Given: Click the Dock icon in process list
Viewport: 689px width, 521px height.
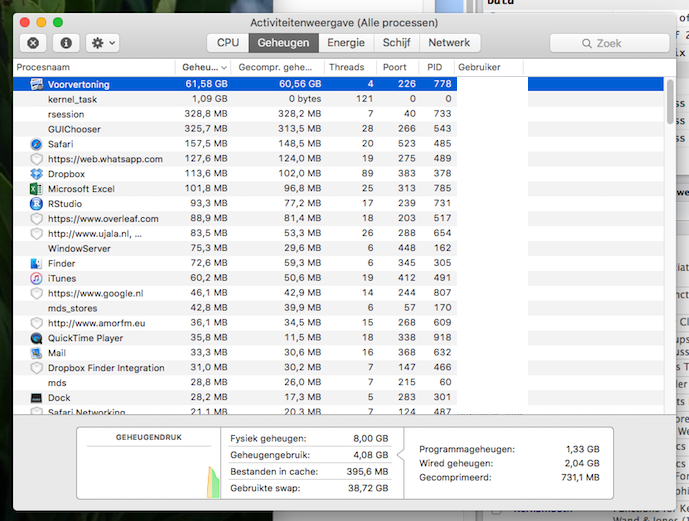Looking at the screenshot, I should pyautogui.click(x=36, y=398).
